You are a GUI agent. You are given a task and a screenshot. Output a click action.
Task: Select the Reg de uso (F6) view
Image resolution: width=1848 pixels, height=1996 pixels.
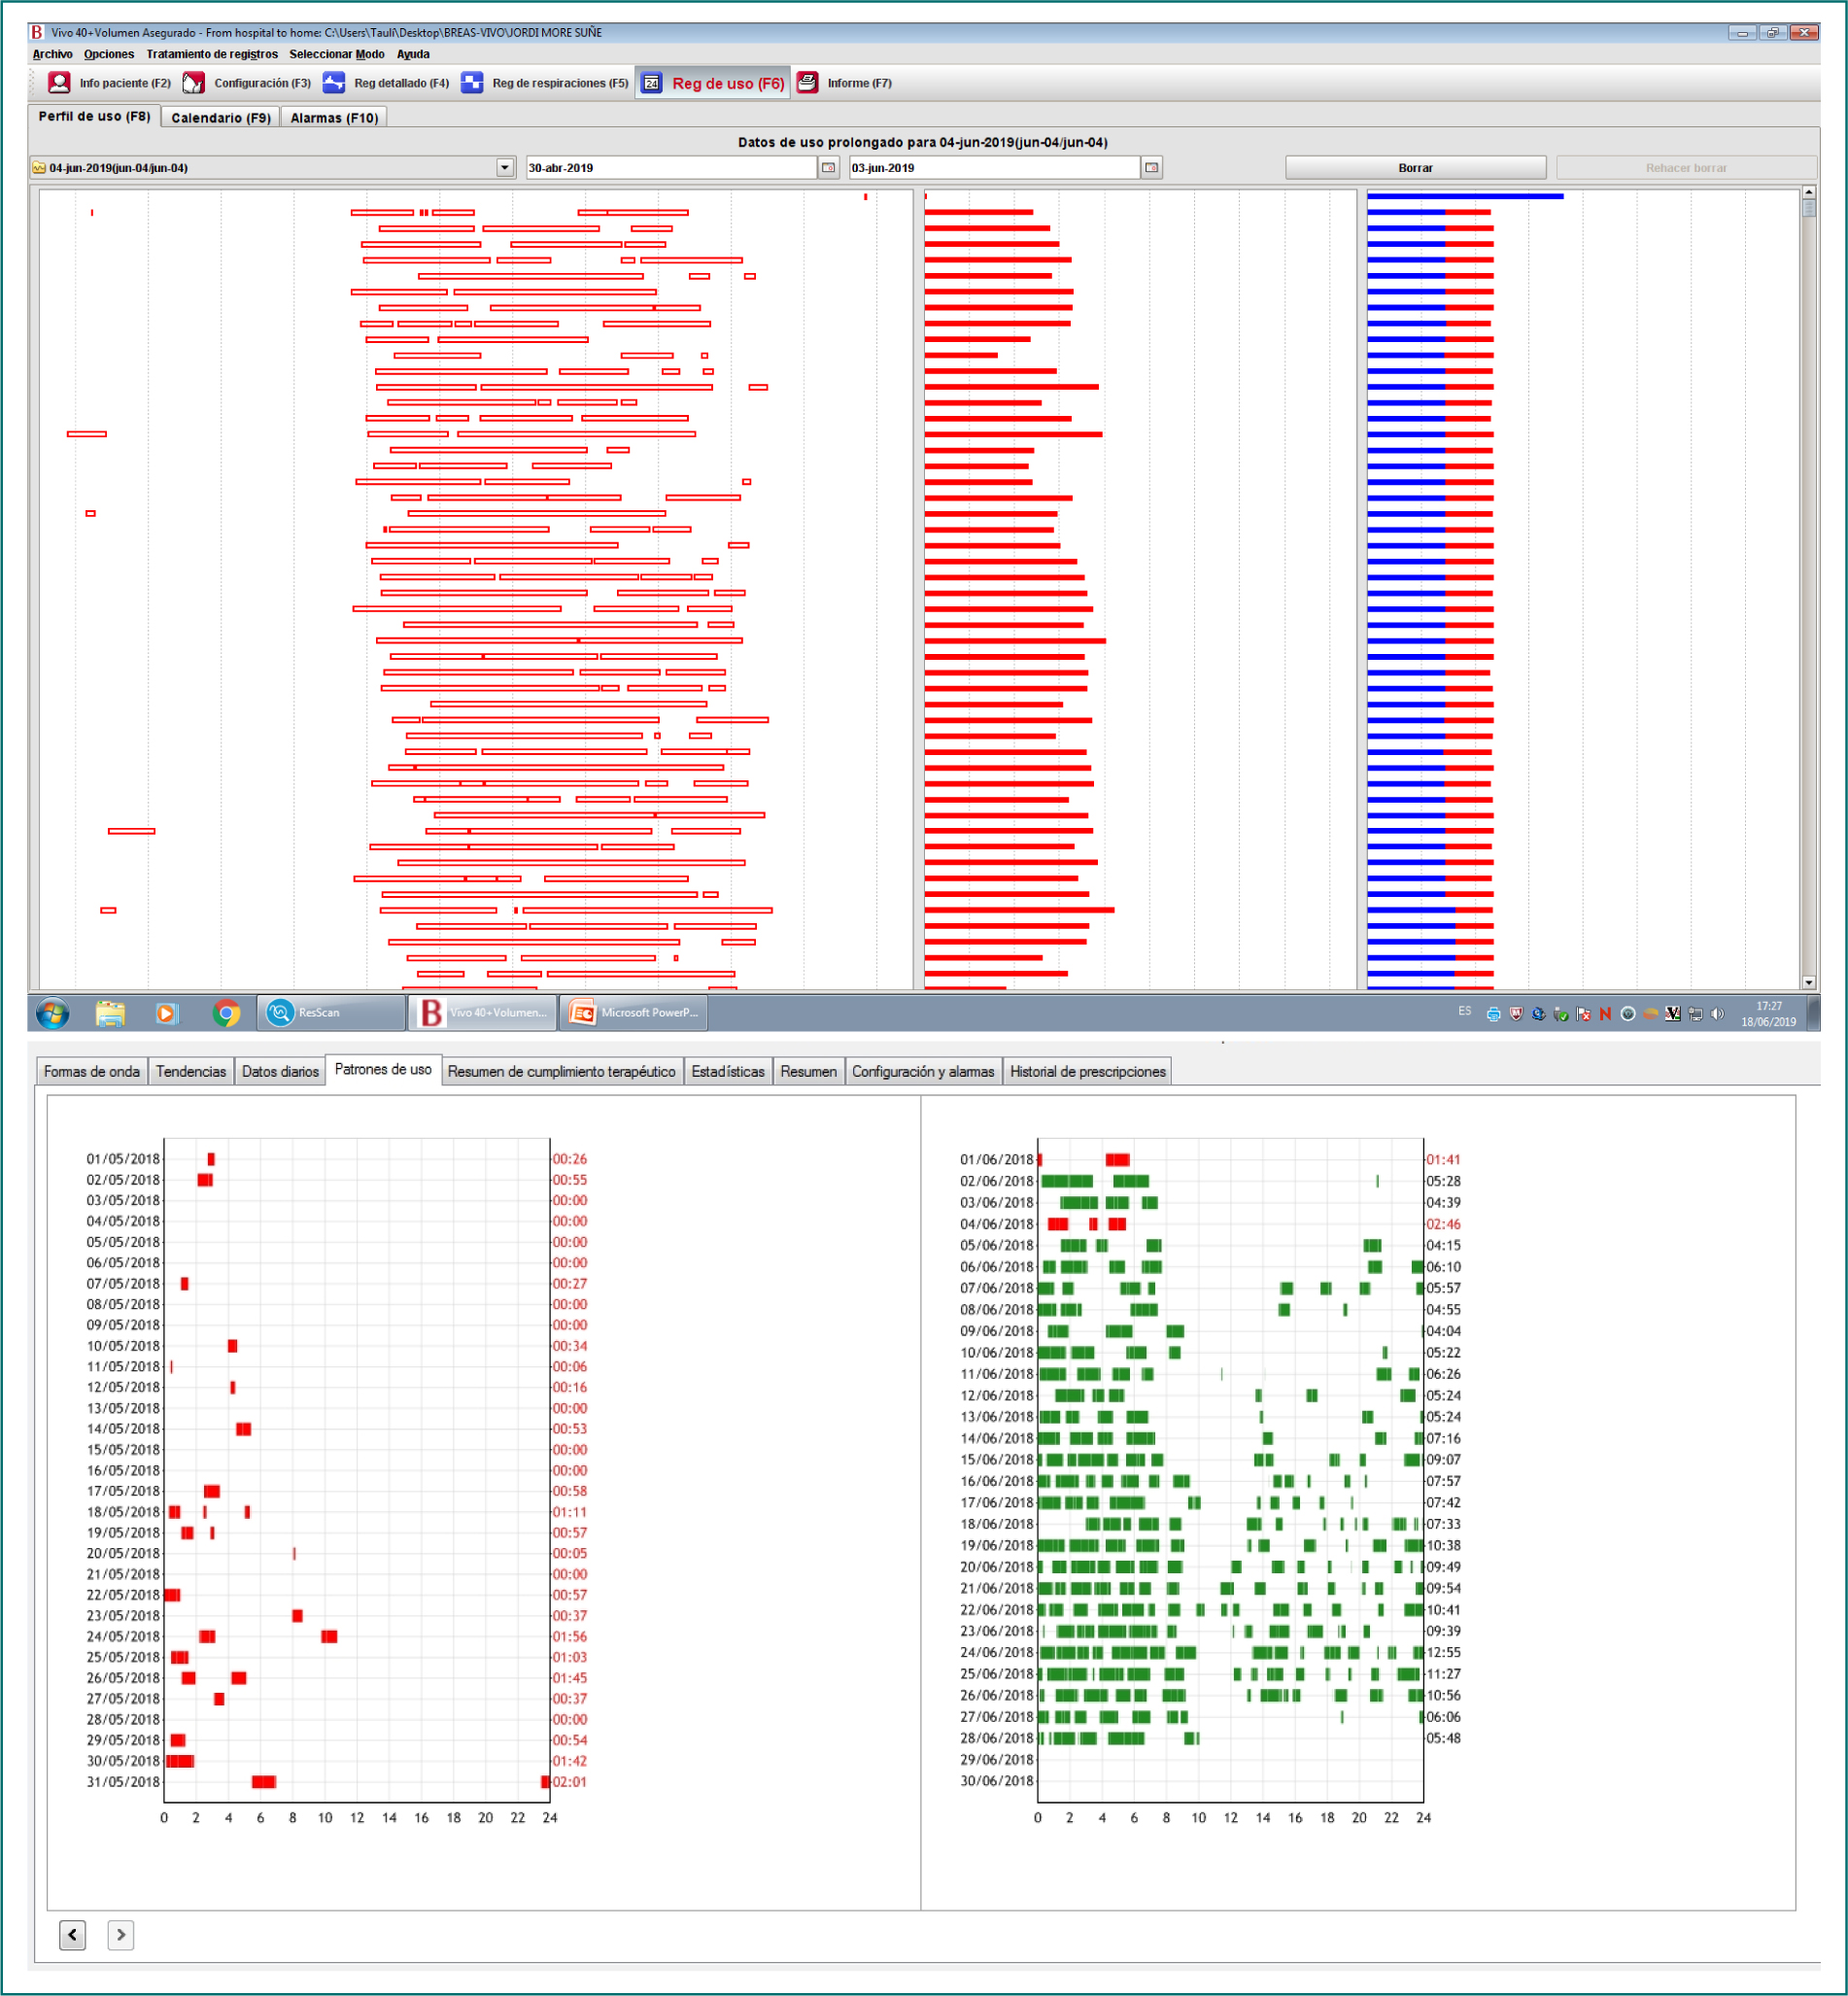click(x=713, y=83)
